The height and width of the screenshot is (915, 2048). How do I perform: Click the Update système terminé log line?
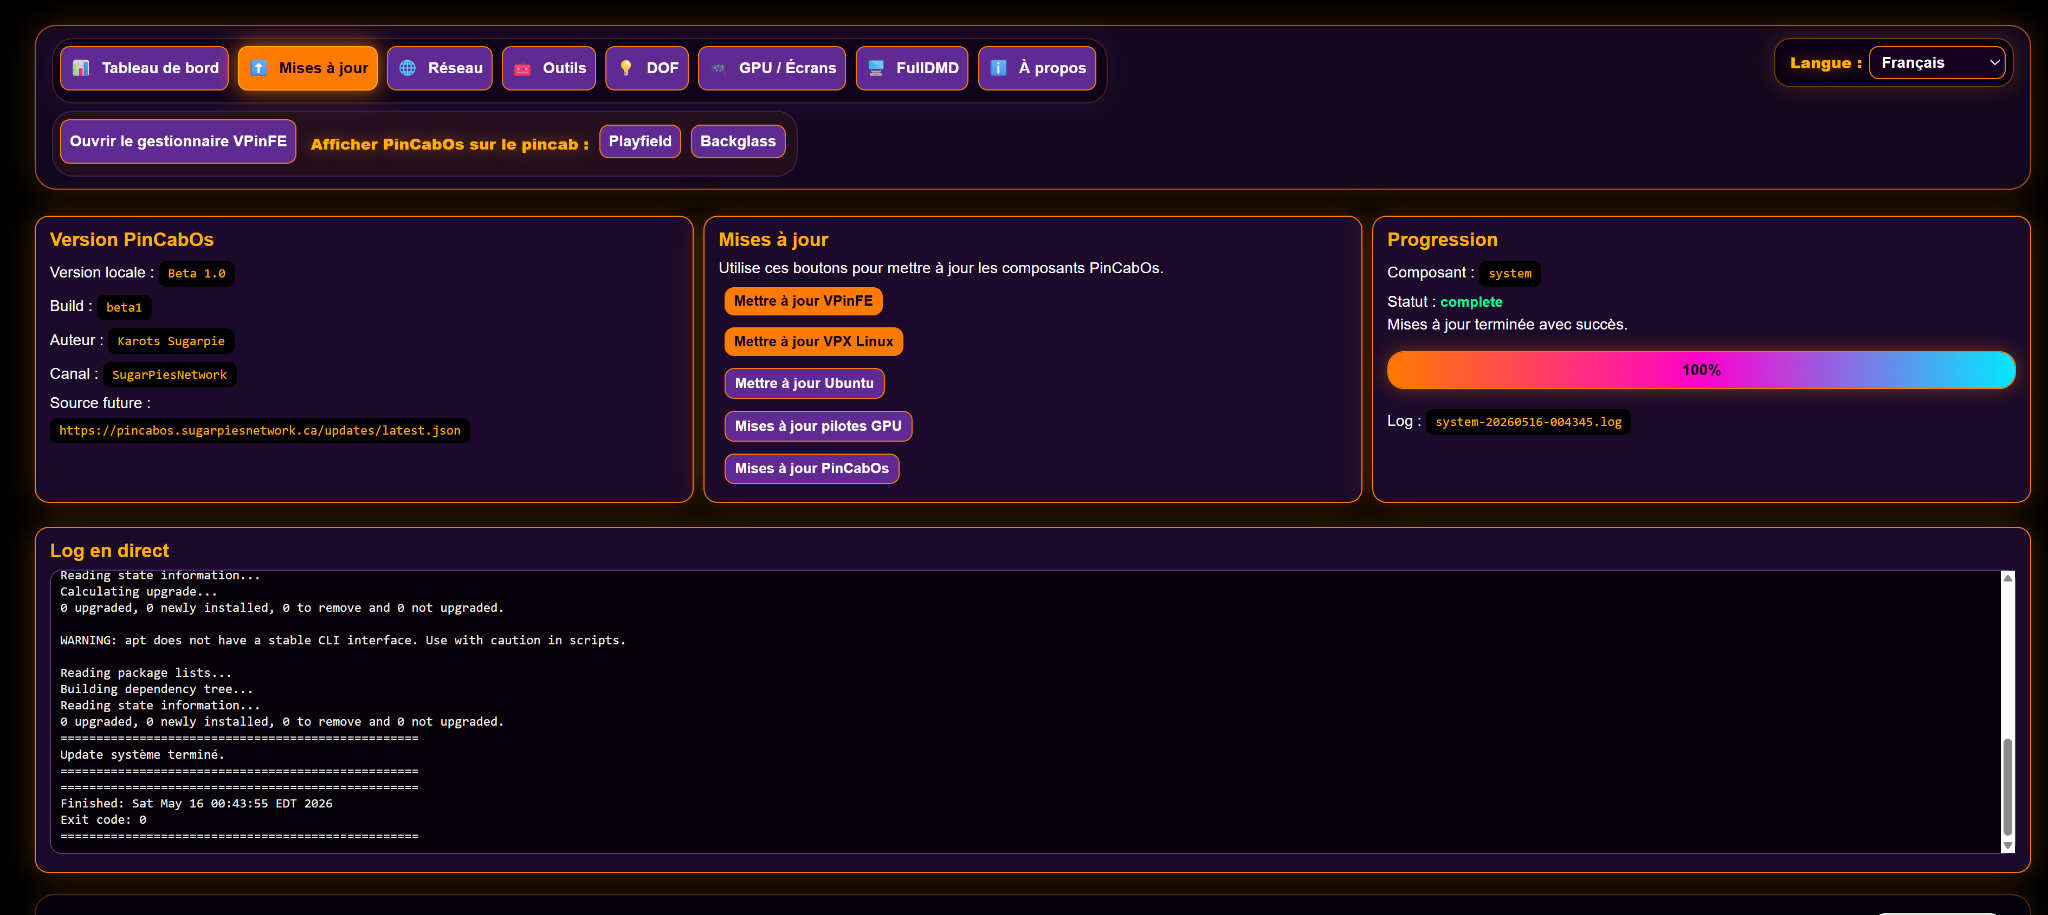click(x=142, y=755)
